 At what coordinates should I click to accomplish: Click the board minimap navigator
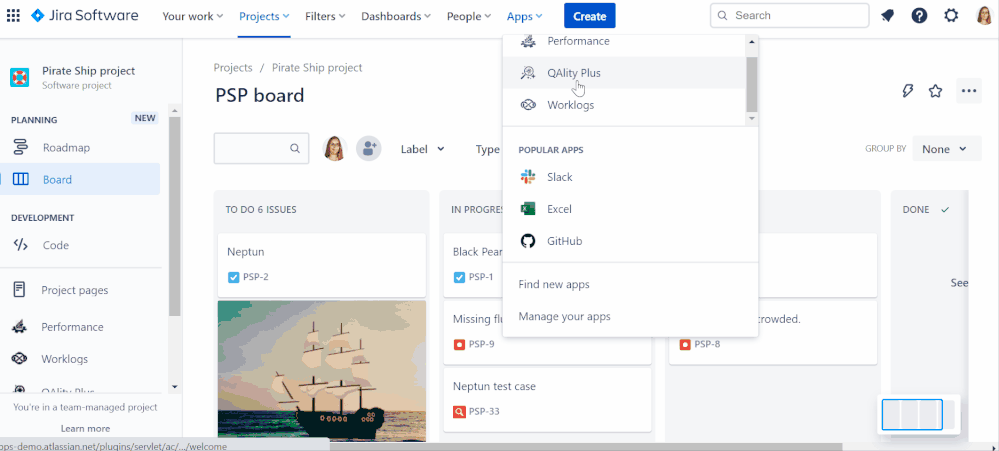pyautogui.click(x=918, y=415)
